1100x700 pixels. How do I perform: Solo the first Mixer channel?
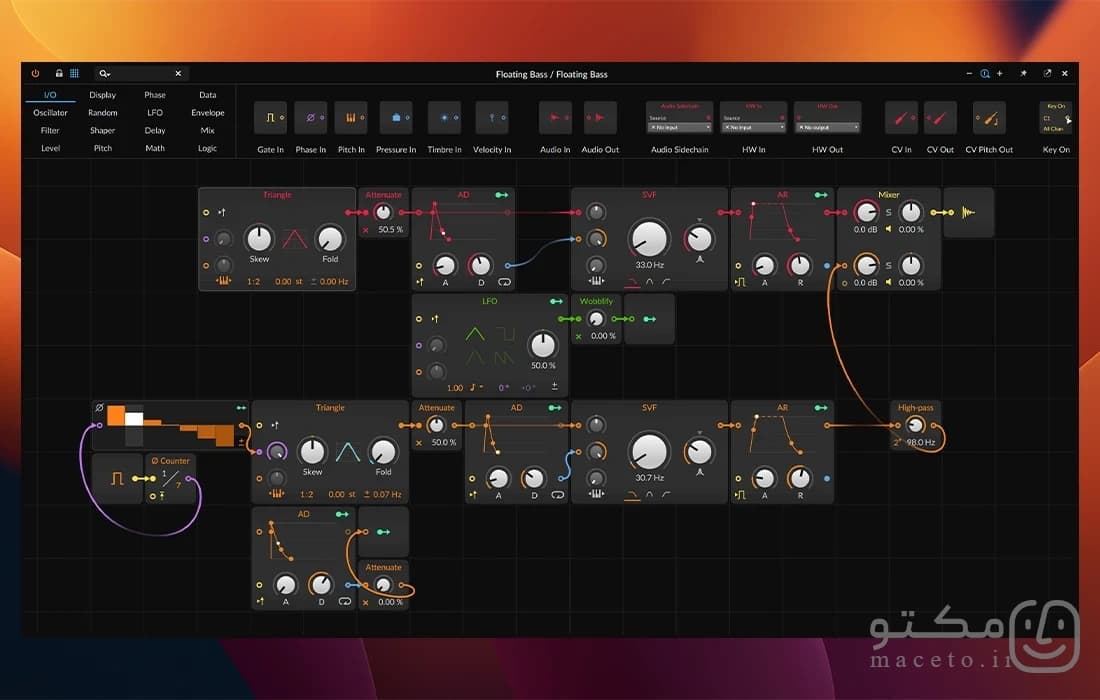888,212
